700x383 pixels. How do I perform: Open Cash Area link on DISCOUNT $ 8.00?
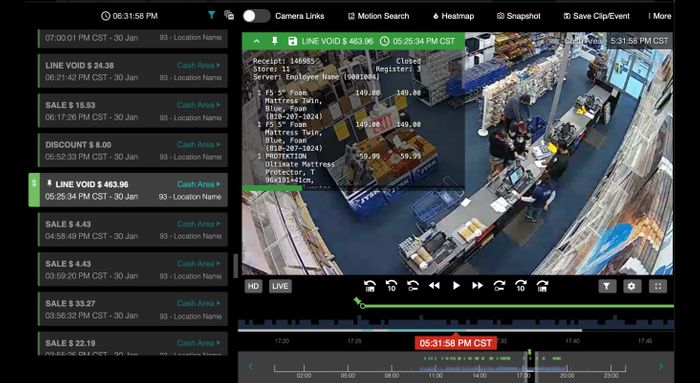coord(199,145)
